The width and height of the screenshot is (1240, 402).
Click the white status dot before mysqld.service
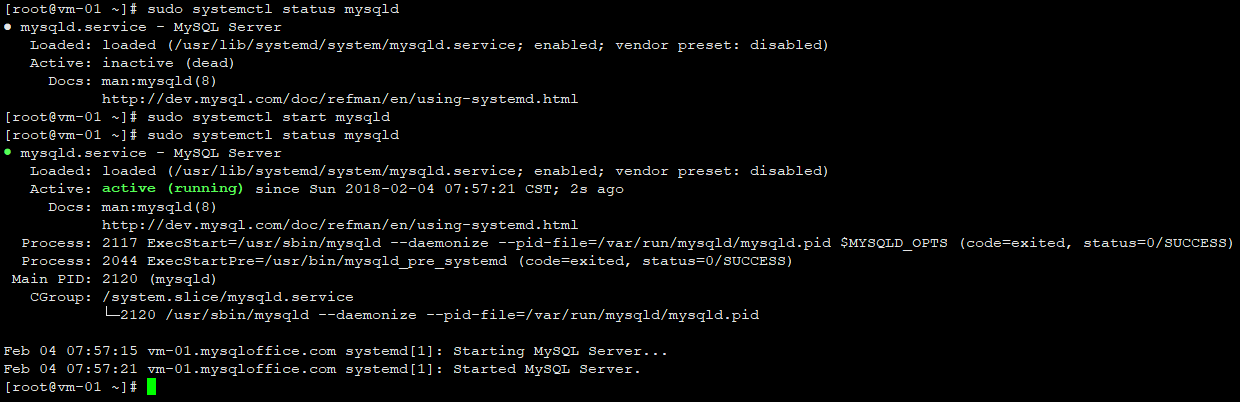8,27
